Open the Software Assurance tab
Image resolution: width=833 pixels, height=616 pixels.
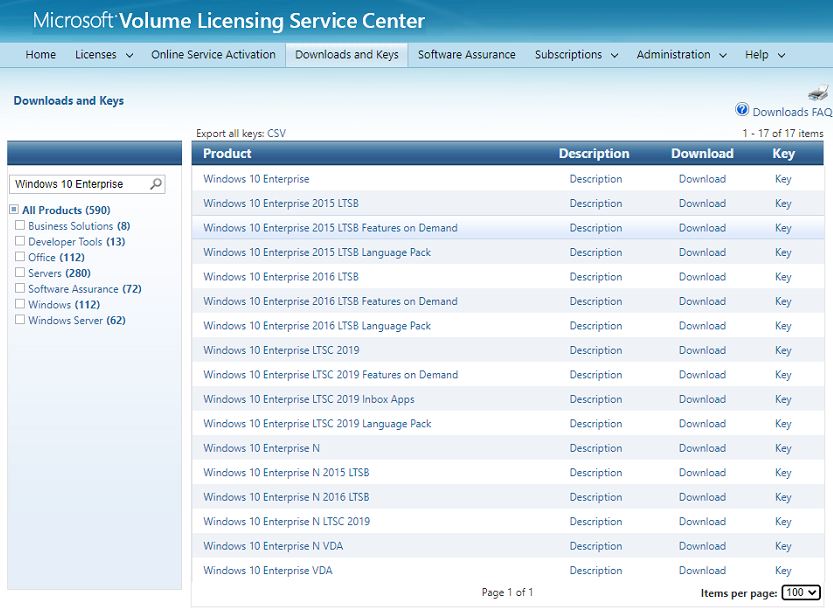466,55
